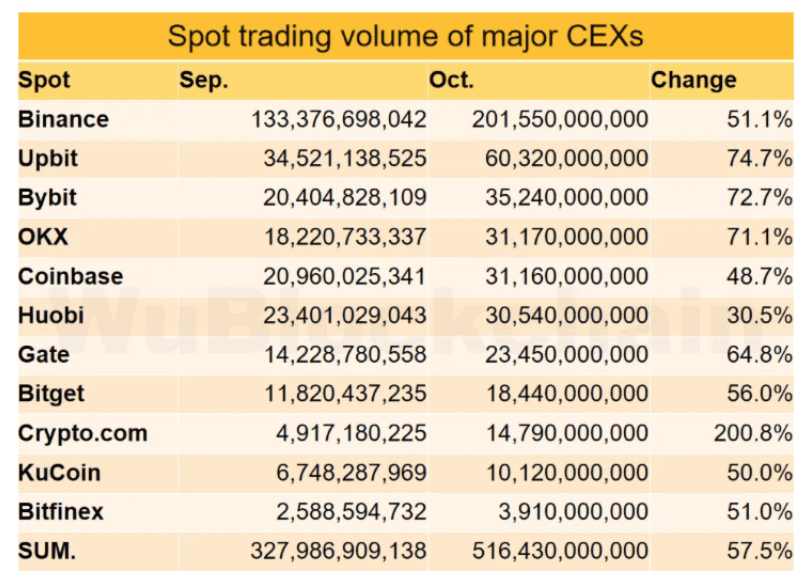Click Bybit's October value 35,240,000,000
Image resolution: width=810 pixels, height=586 pixels.
click(566, 197)
